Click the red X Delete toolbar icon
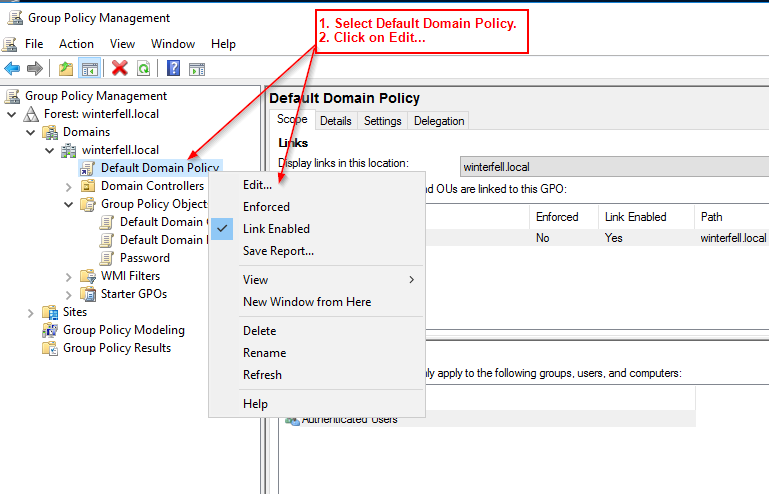Image resolution: width=769 pixels, height=494 pixels. 120,68
